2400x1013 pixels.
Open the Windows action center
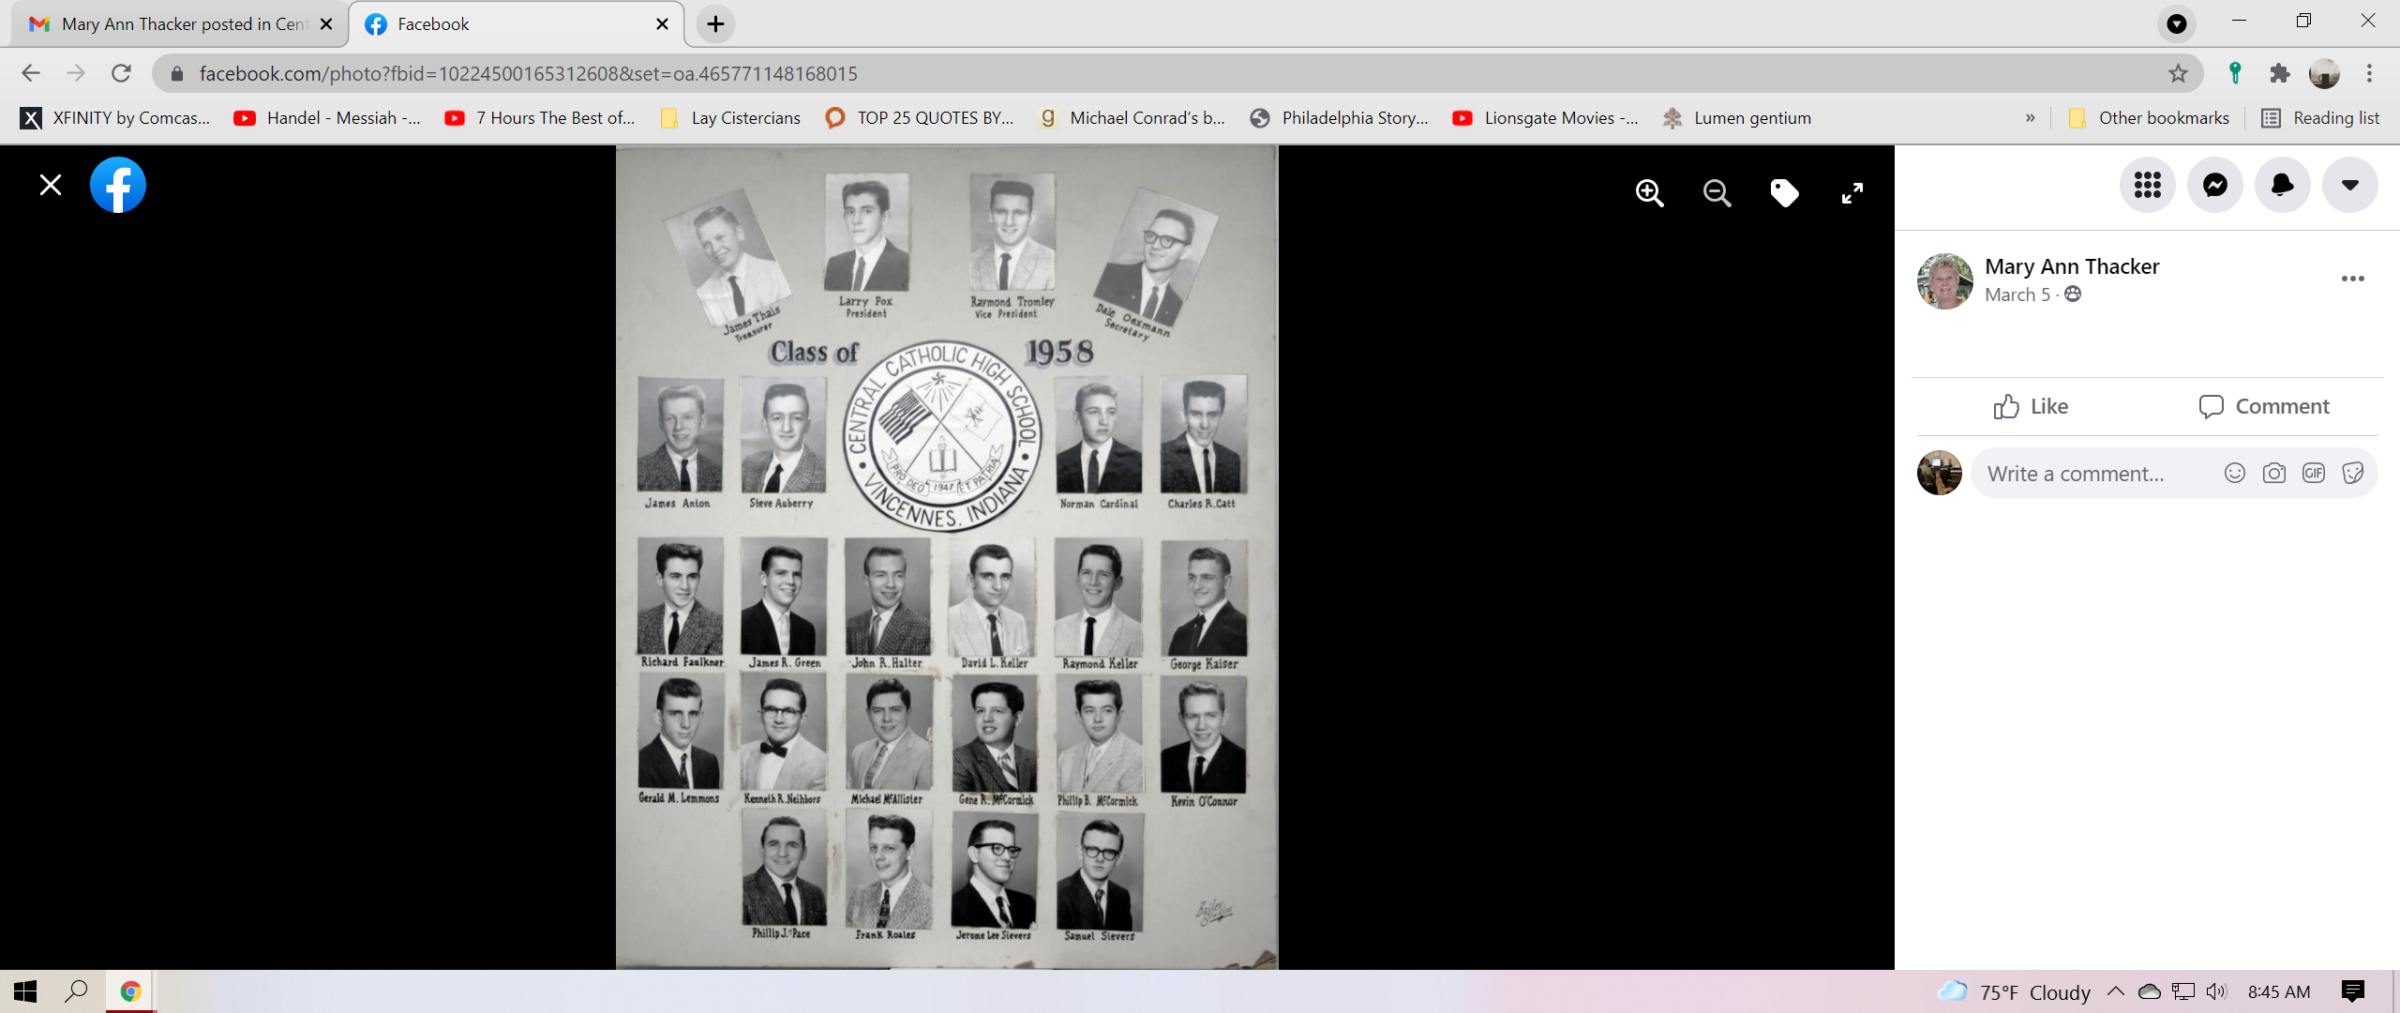click(2353, 991)
